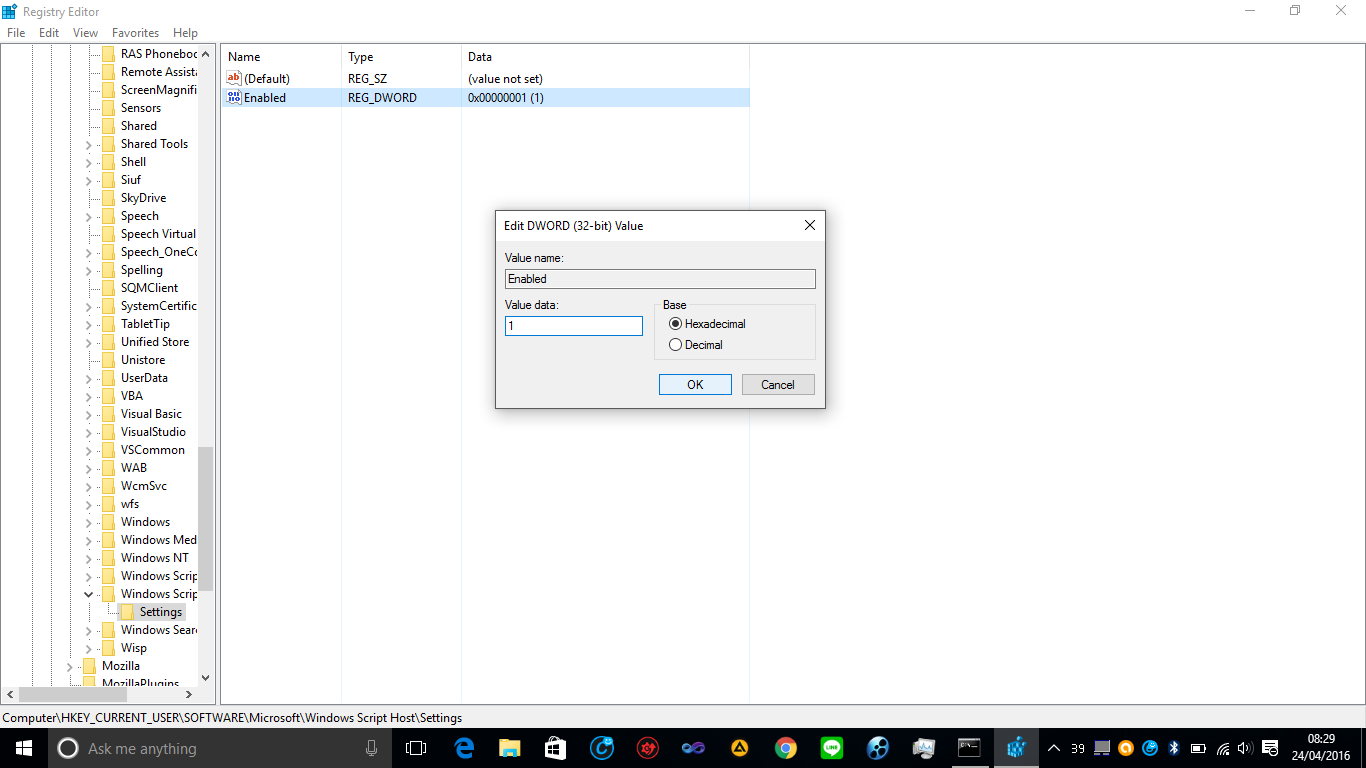Open the LINE app taskbar icon

832,748
